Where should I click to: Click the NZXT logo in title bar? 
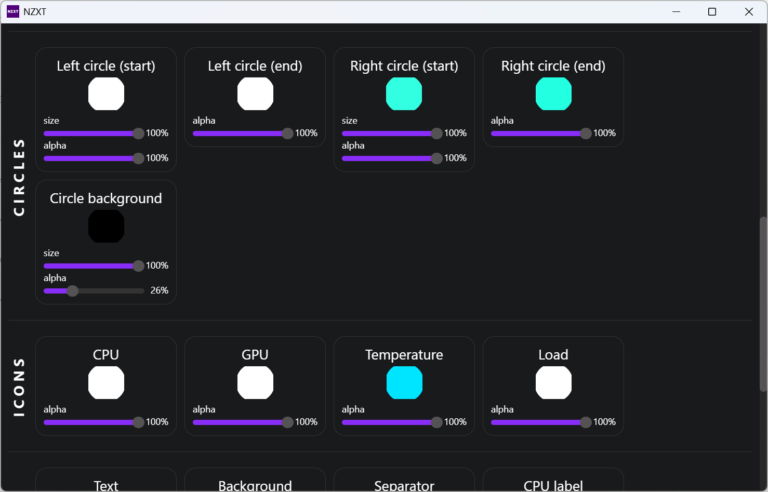click(x=12, y=11)
